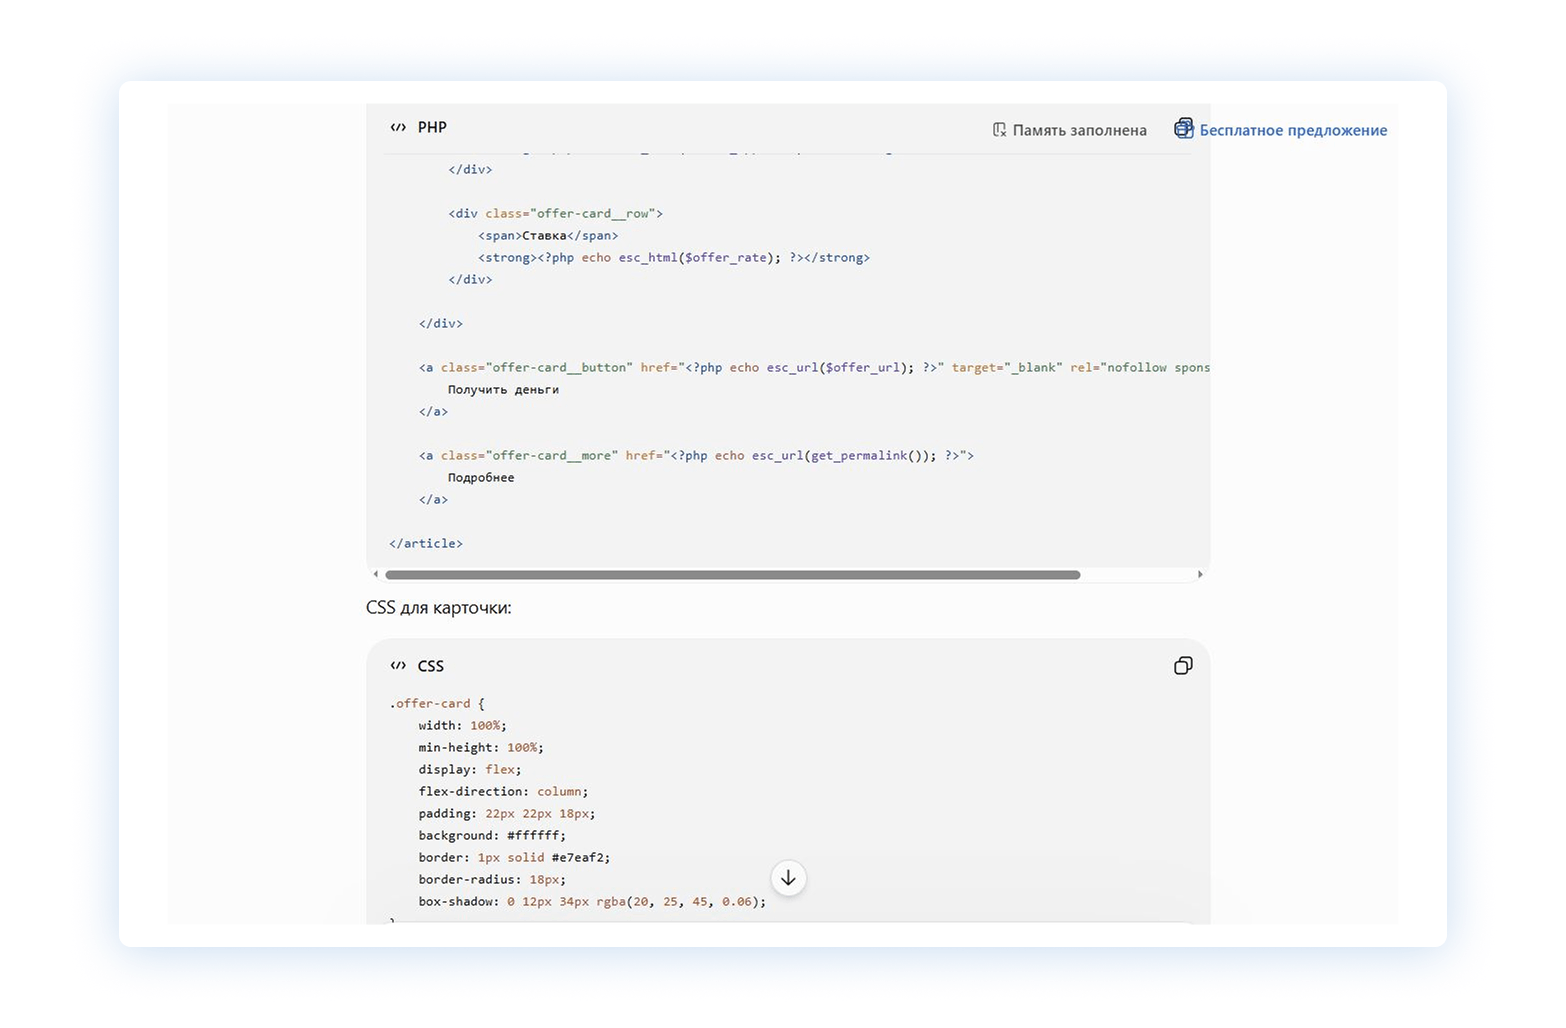1566x1028 pixels.
Task: Click the 'display: flex;' line
Action: [470, 769]
